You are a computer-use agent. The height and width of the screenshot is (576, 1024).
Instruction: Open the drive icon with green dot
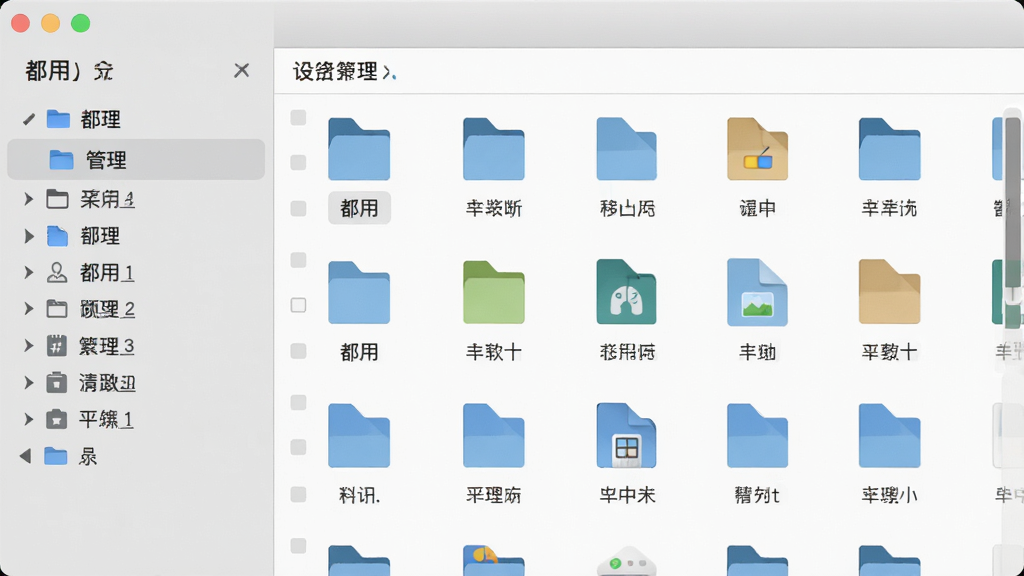(x=626, y=562)
